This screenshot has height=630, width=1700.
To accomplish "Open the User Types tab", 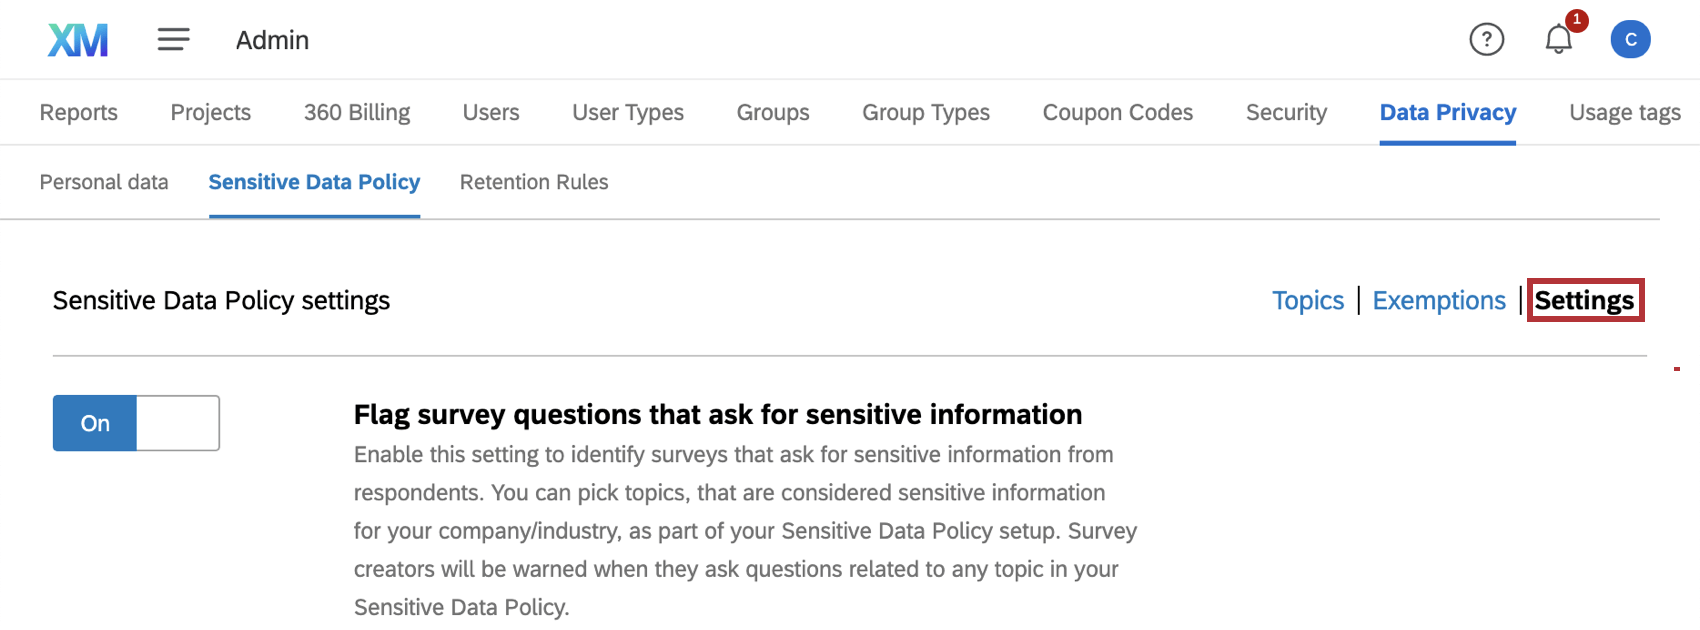I will [x=628, y=113].
